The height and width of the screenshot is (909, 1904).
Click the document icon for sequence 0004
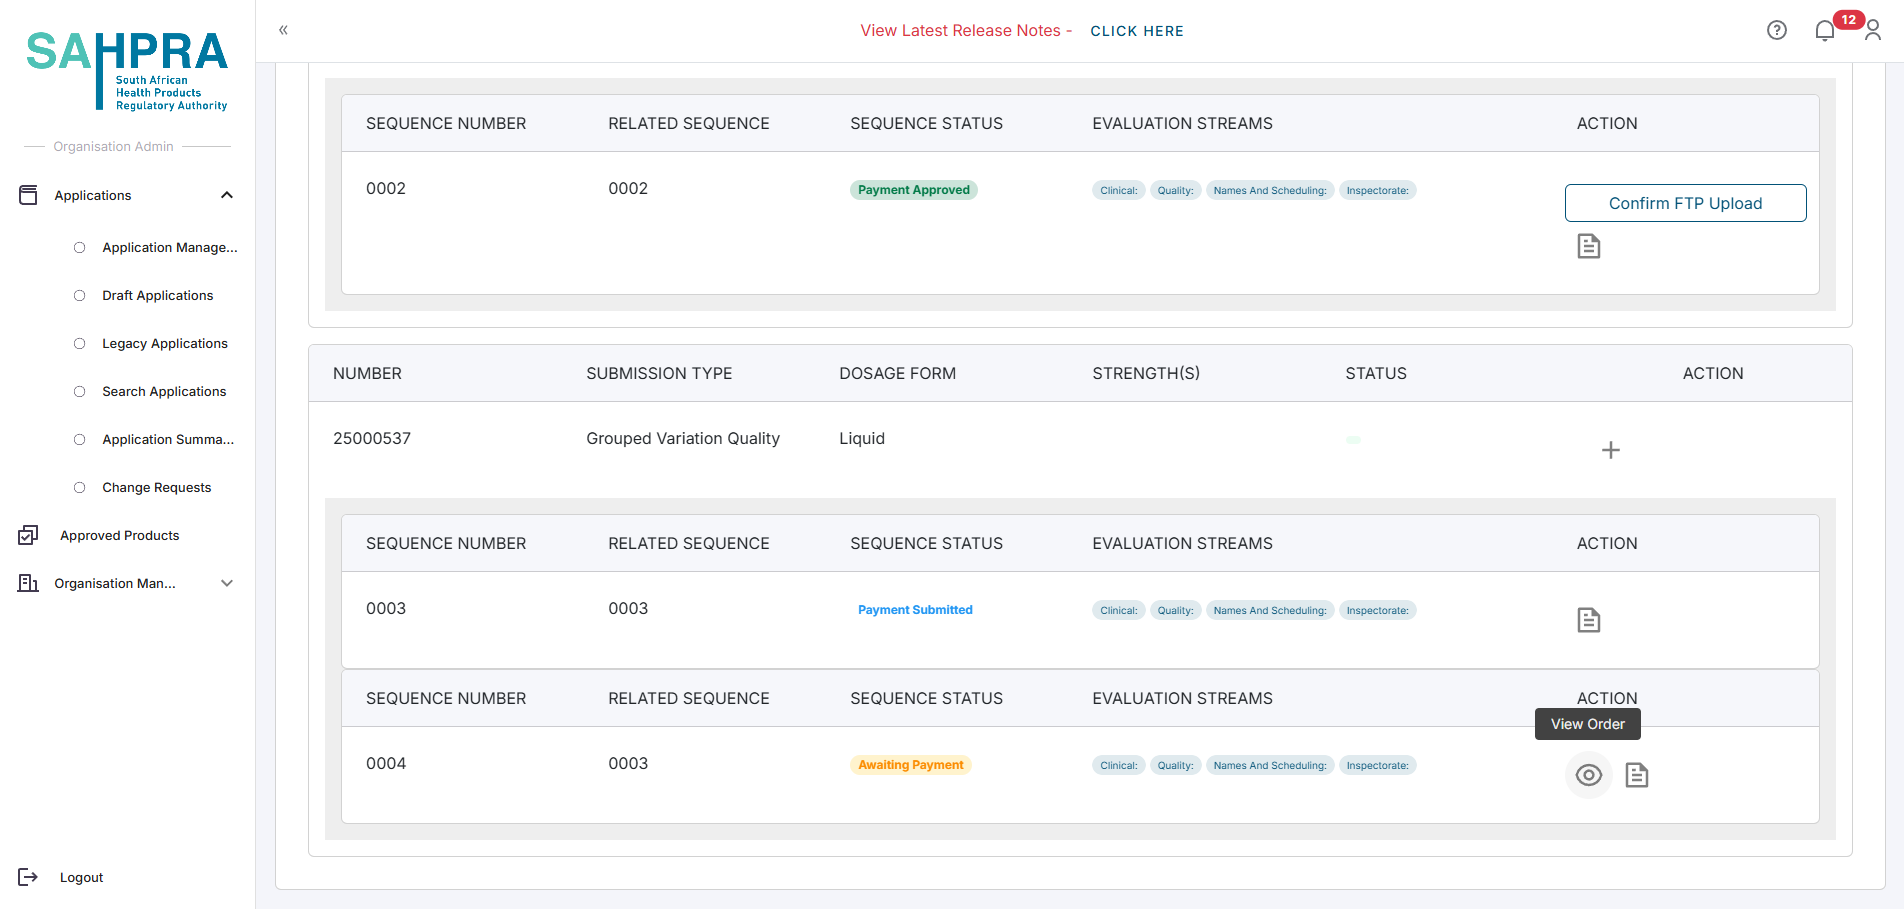coord(1636,775)
